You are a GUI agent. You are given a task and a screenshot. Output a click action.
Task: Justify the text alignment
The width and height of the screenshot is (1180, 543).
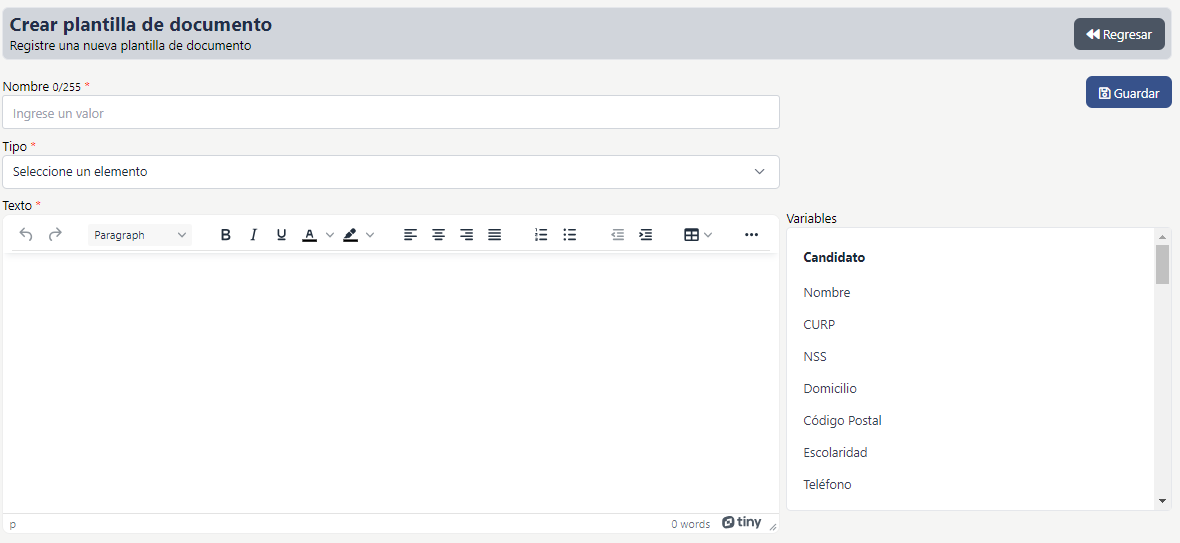click(x=494, y=235)
